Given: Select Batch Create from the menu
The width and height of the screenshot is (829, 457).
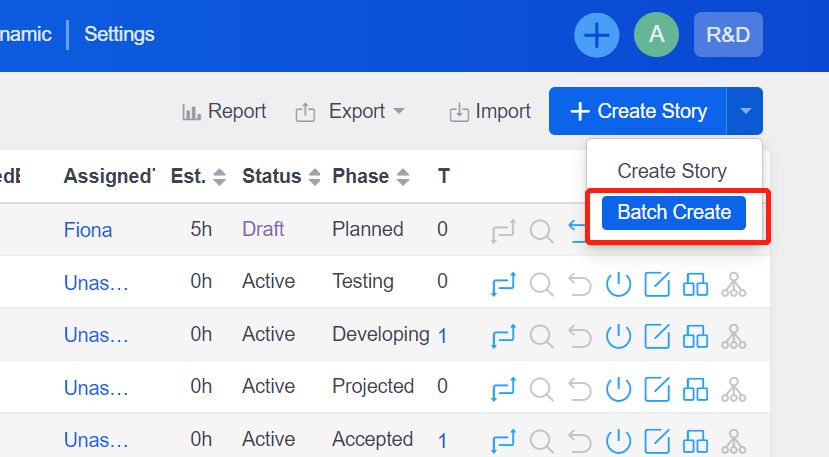Looking at the screenshot, I should coord(674,213).
